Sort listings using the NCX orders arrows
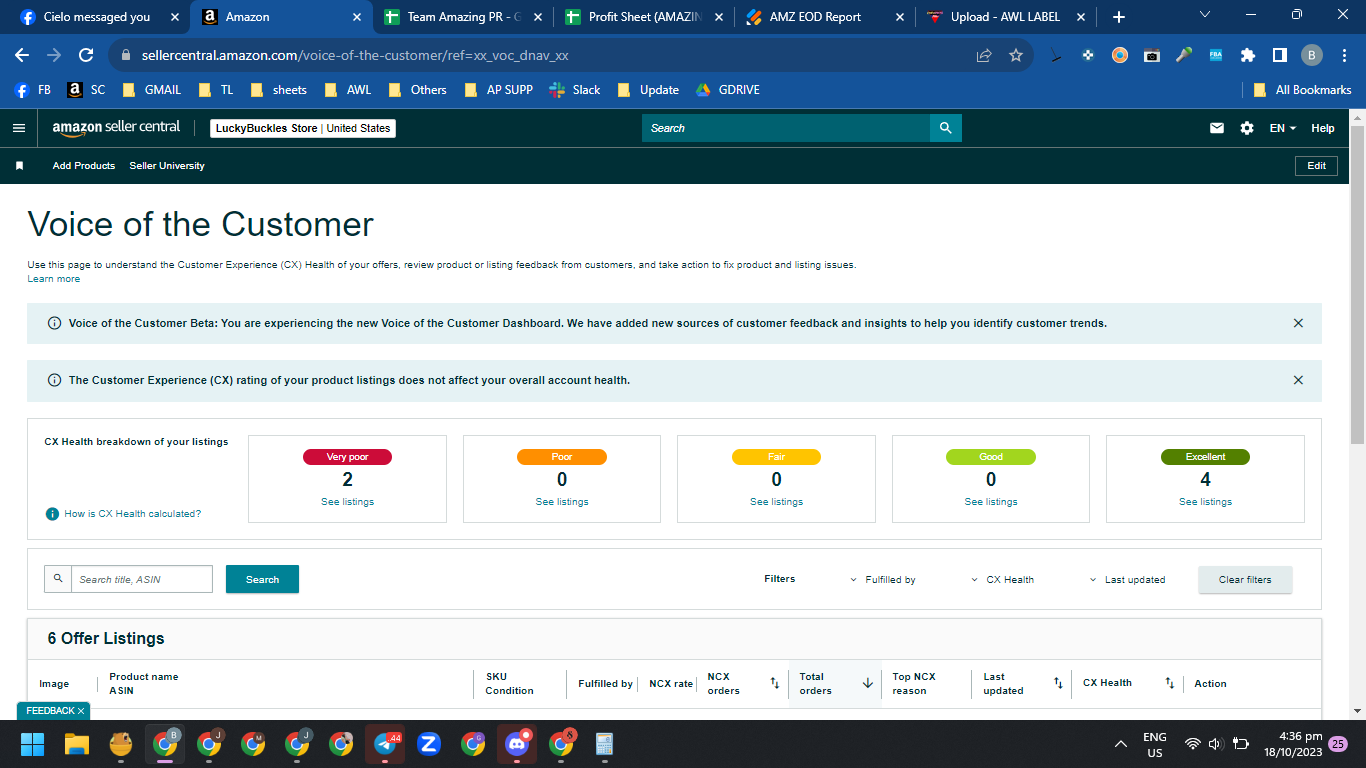The image size is (1366, 768). coord(774,683)
